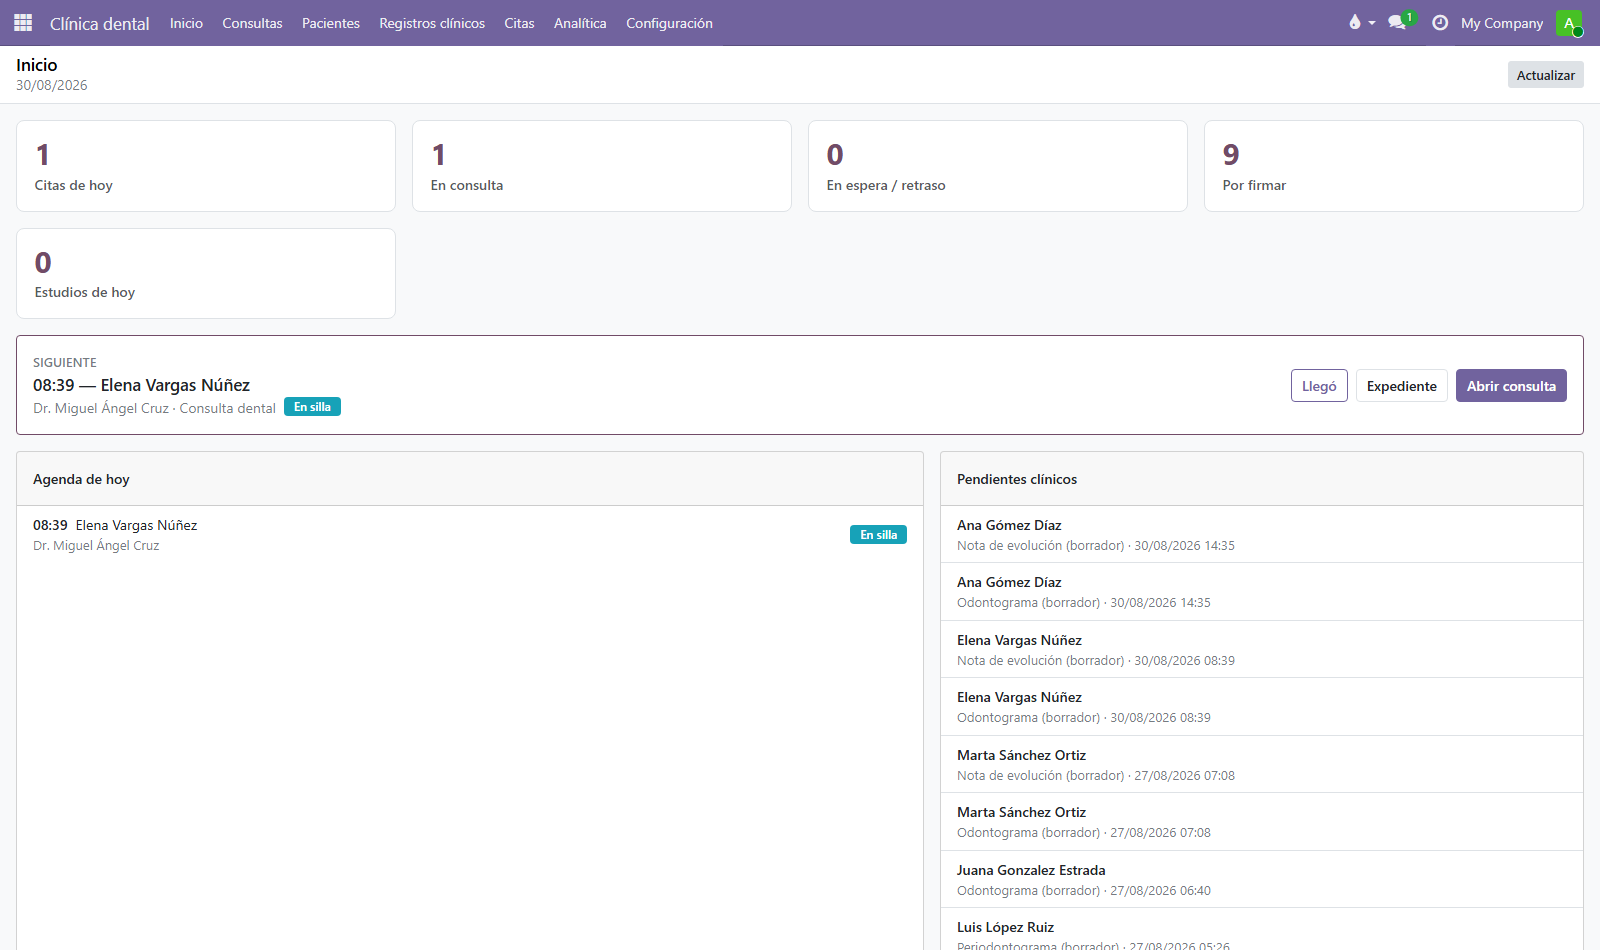Click the Abrir consulta button
This screenshot has height=950, width=1600.
pos(1511,386)
